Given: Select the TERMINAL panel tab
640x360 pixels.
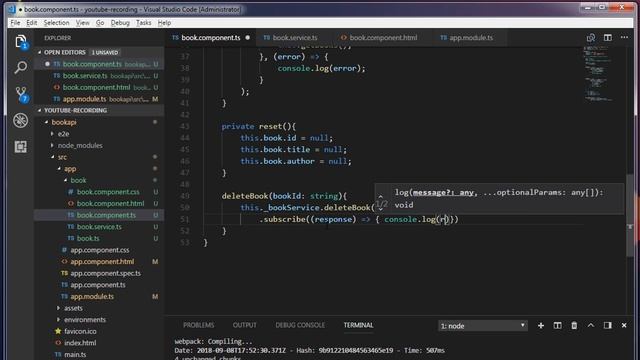Looking at the screenshot, I should pyautogui.click(x=358, y=325).
